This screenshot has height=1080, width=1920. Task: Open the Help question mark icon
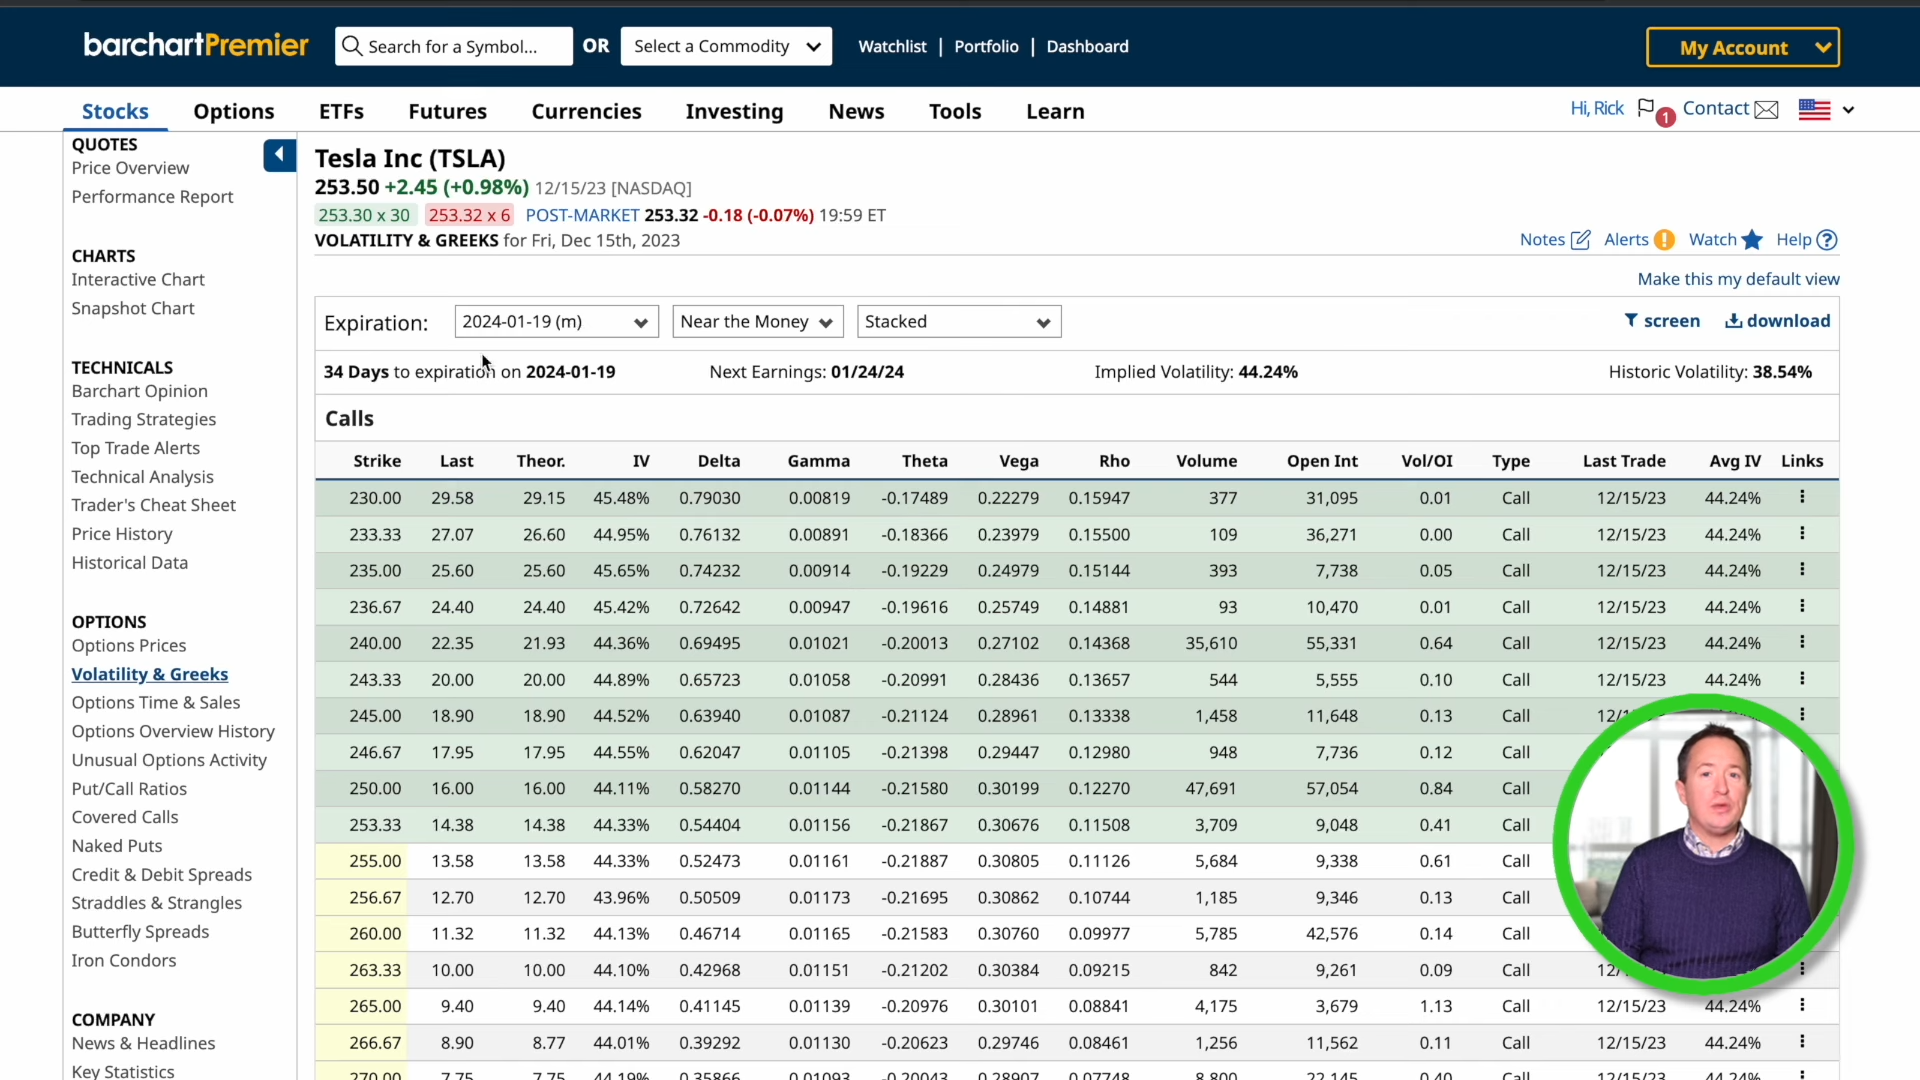[x=1828, y=239]
